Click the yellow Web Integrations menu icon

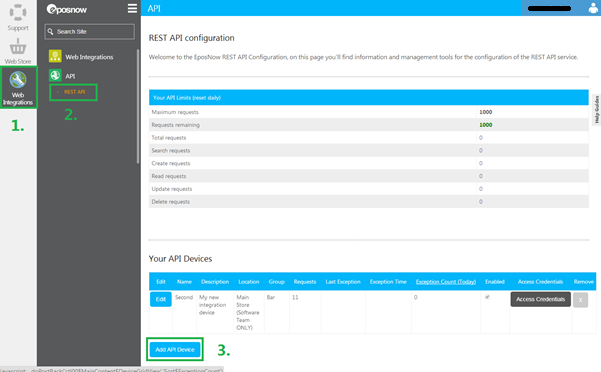(x=55, y=56)
